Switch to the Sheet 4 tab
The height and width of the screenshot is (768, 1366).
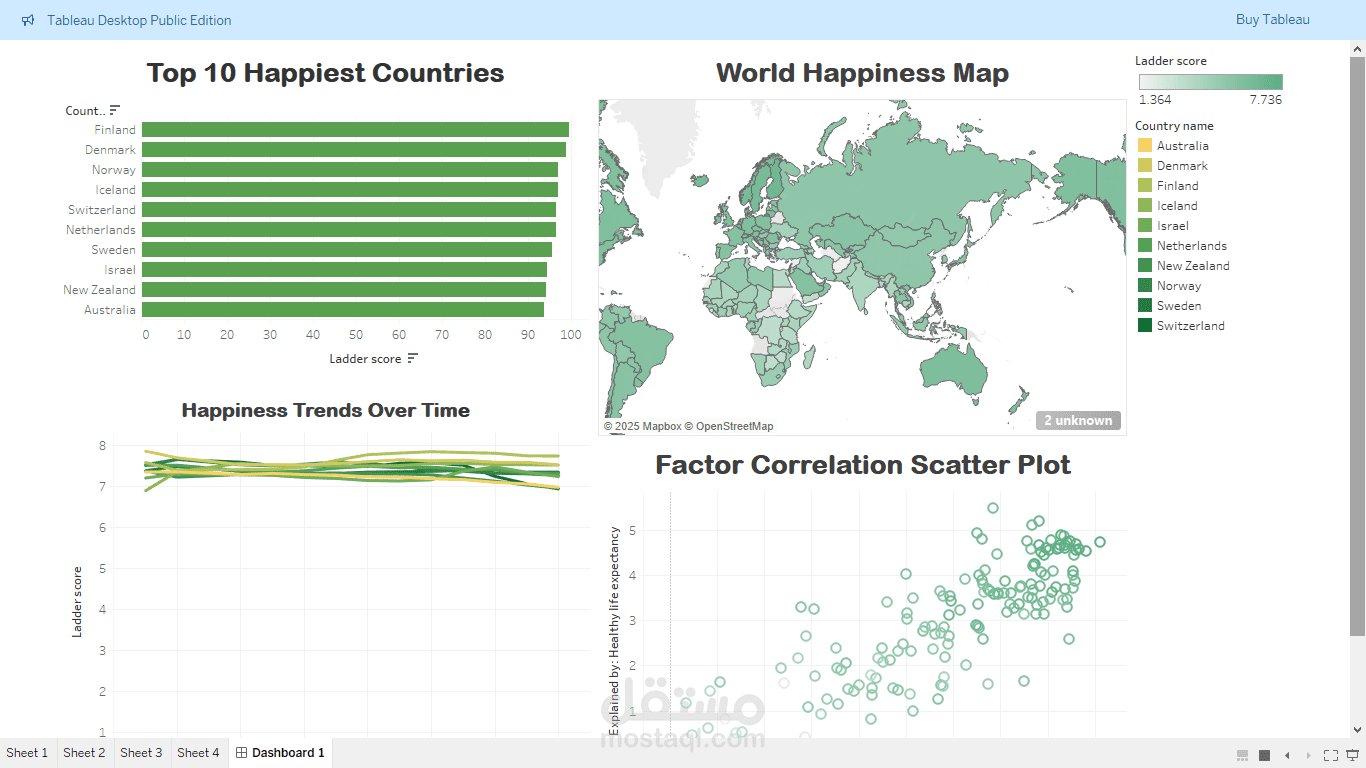[x=198, y=753]
